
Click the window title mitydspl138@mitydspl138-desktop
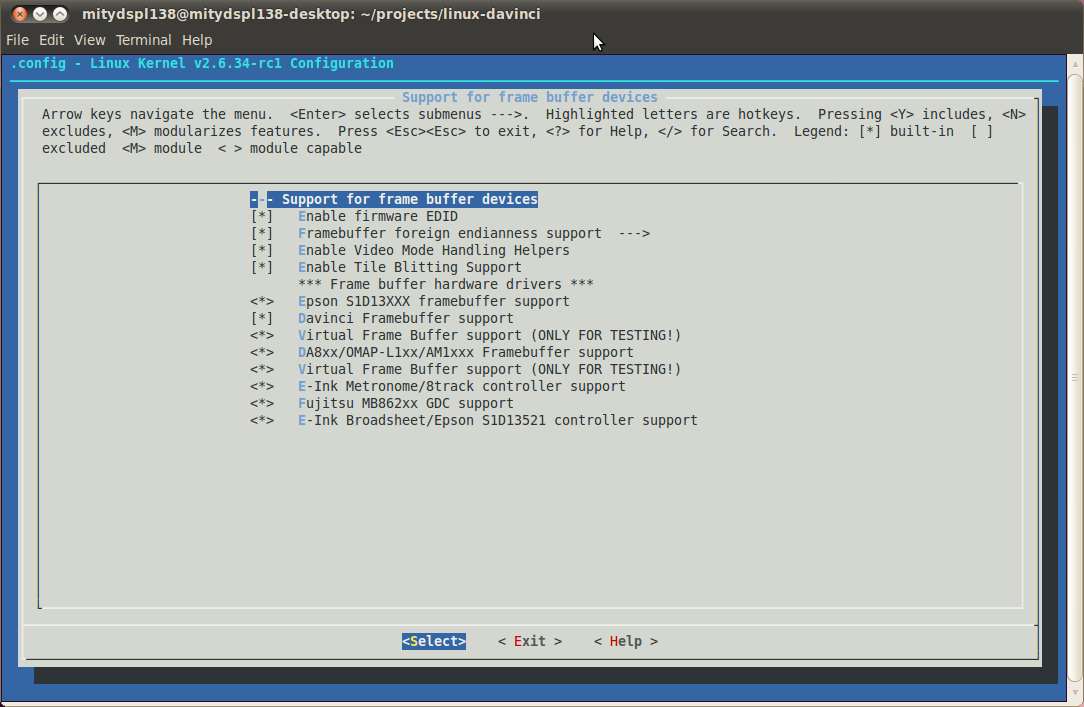pos(311,14)
